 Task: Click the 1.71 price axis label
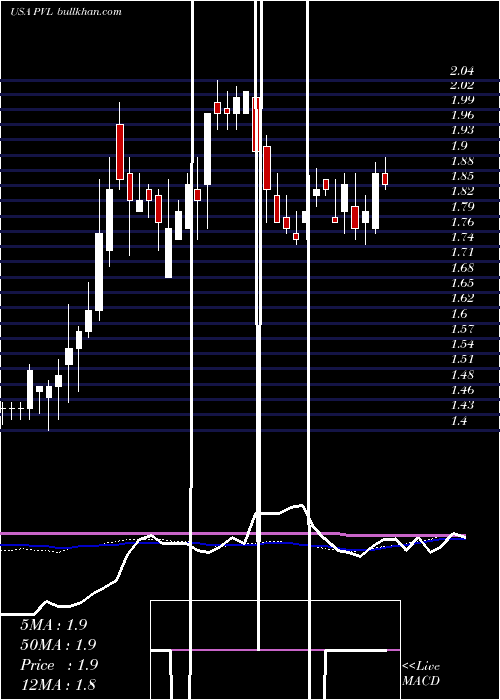(x=462, y=253)
